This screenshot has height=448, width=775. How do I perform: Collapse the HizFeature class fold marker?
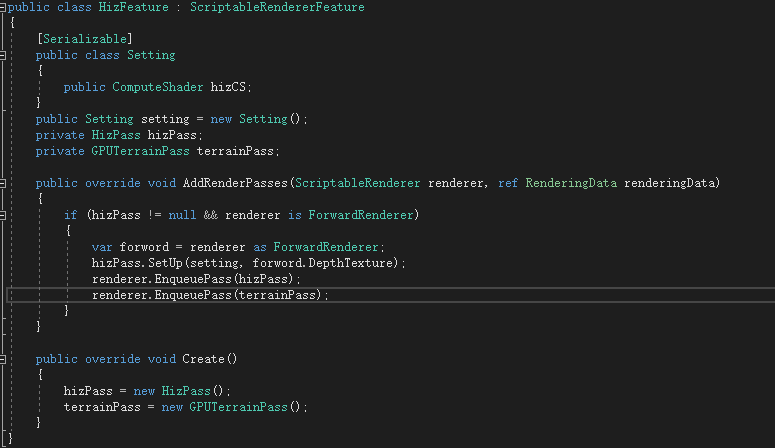tap(2, 7)
